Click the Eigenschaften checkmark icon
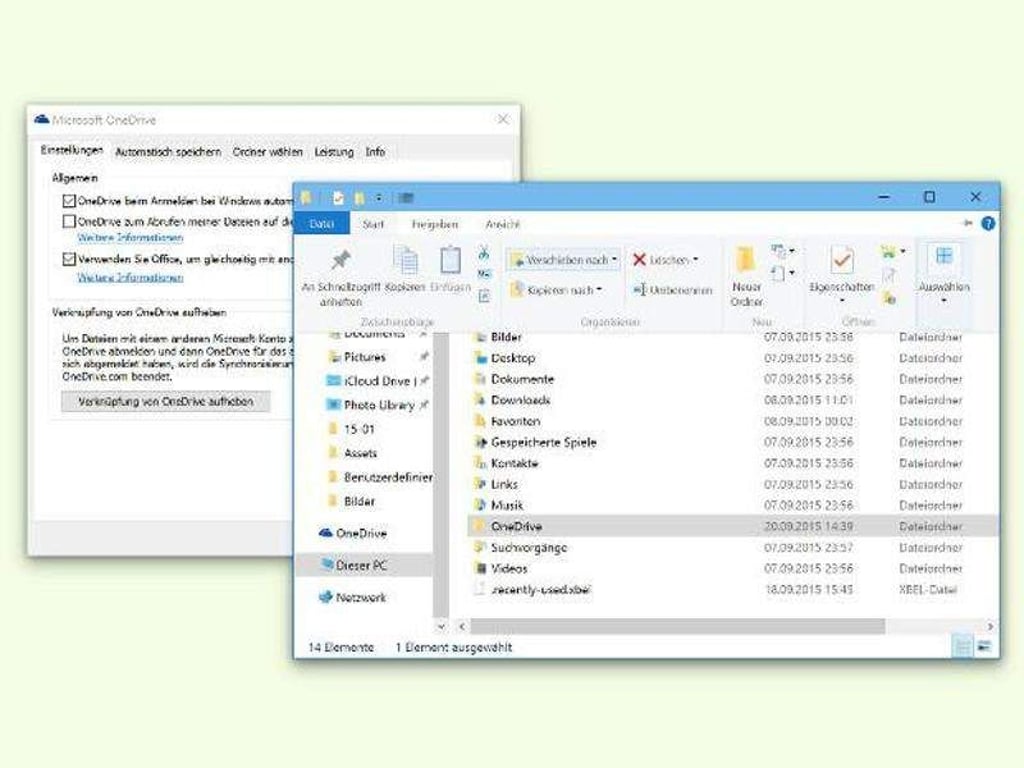1024x768 pixels. click(842, 260)
